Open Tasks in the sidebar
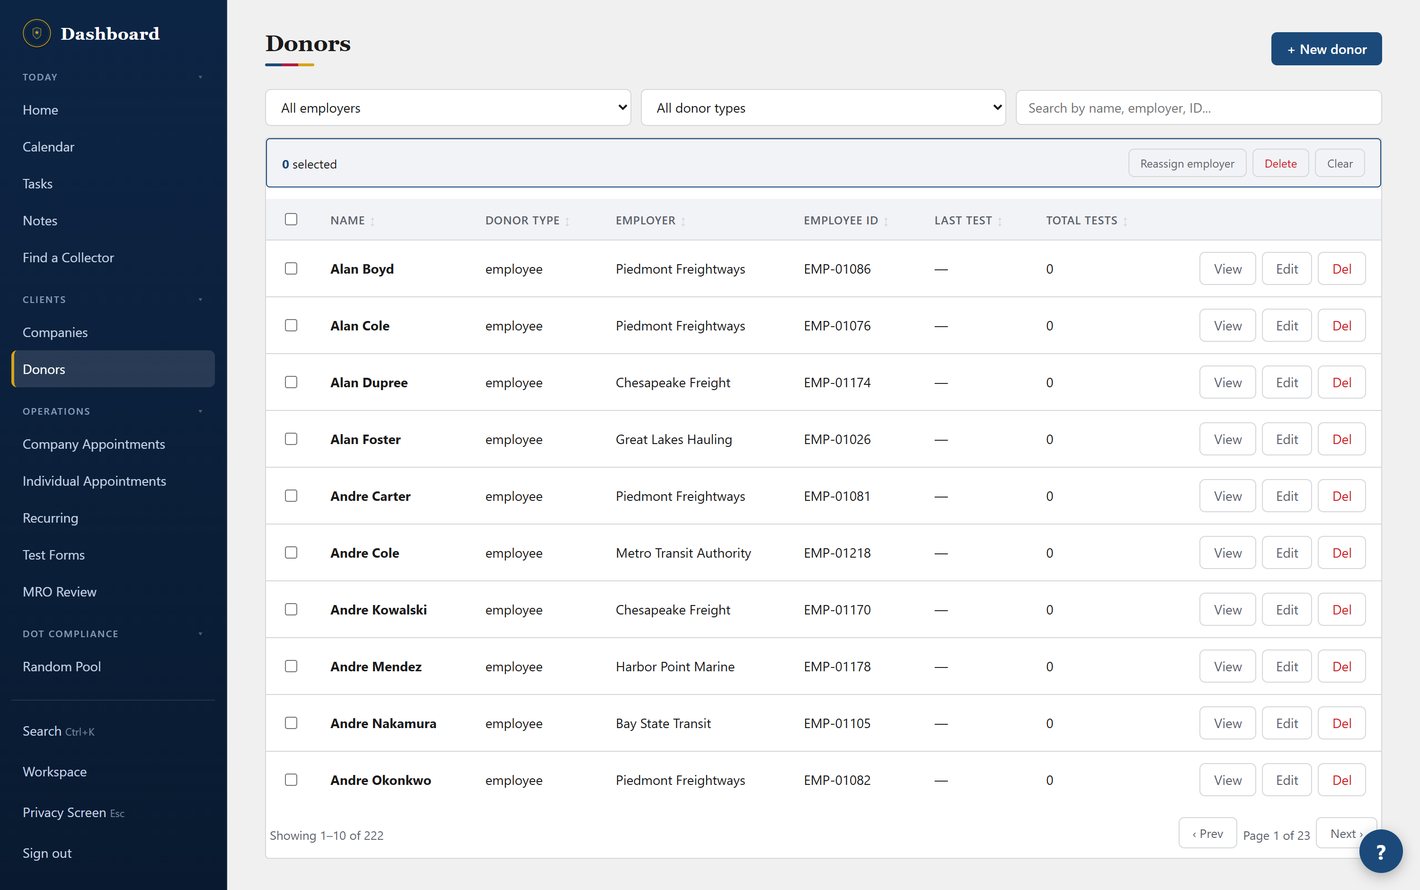 click(113, 184)
